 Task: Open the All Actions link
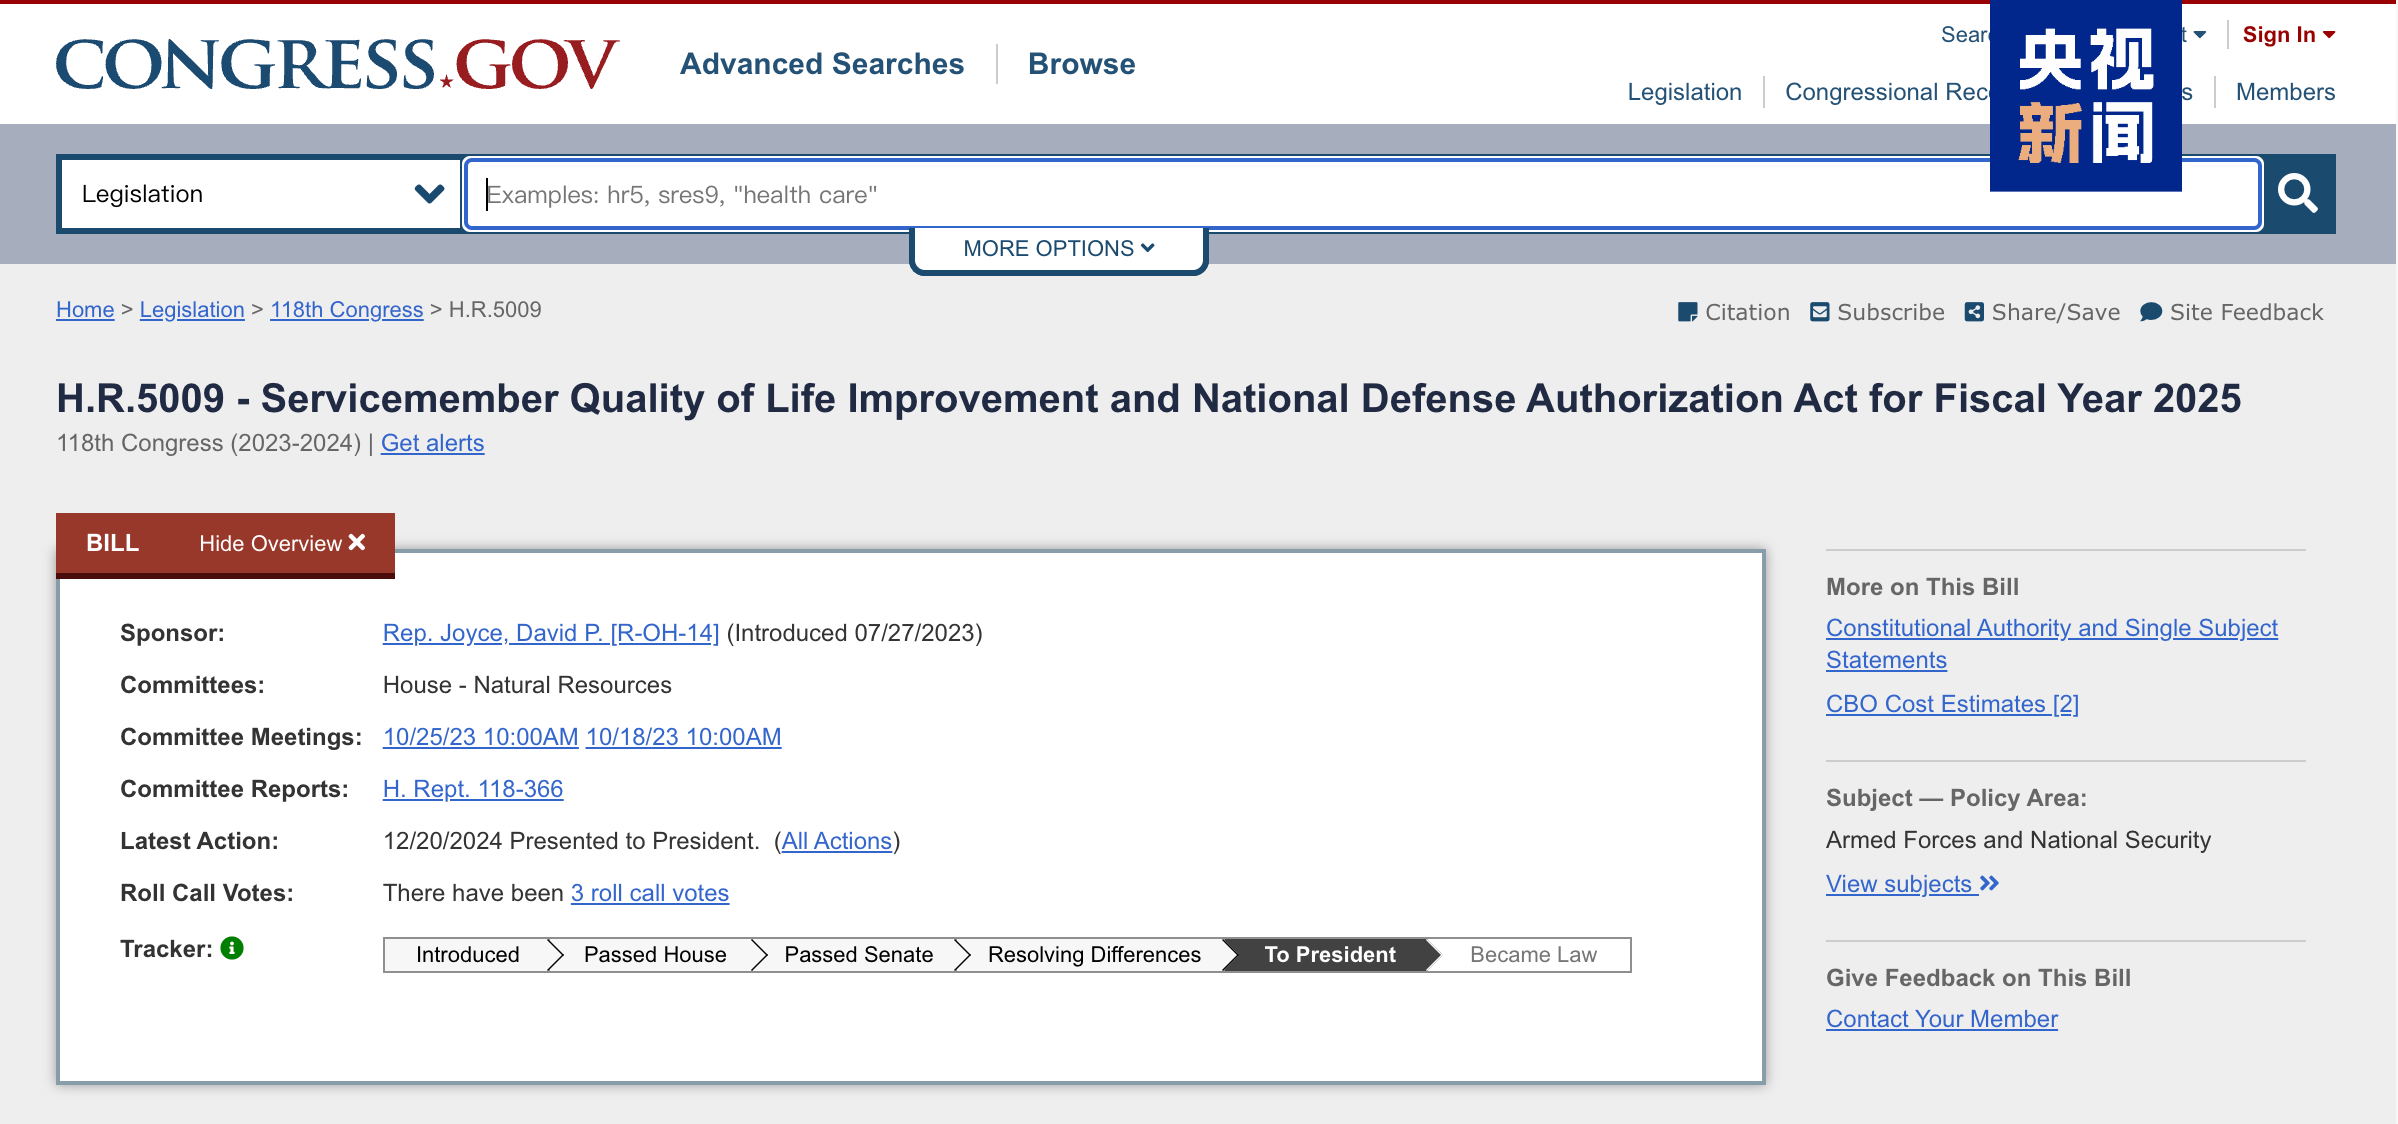836,841
